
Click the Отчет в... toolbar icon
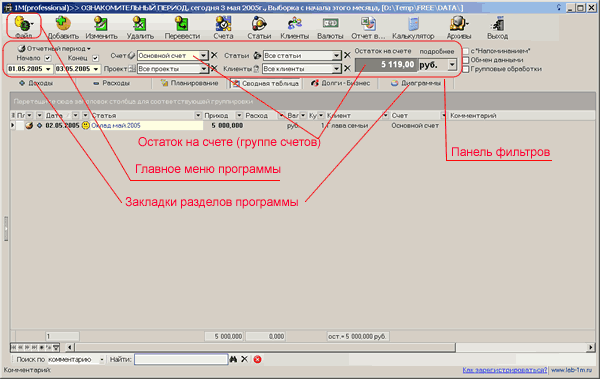click(x=368, y=24)
